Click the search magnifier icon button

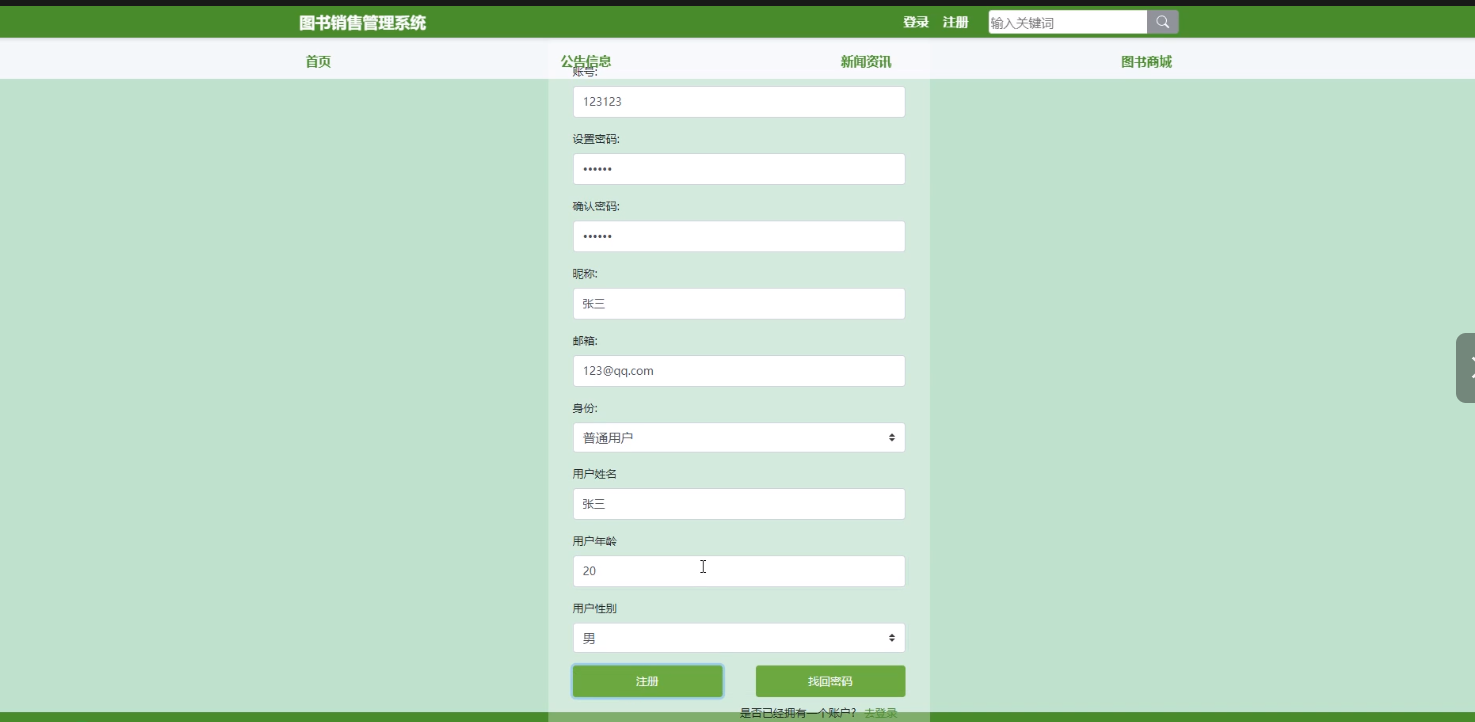click(x=1162, y=22)
